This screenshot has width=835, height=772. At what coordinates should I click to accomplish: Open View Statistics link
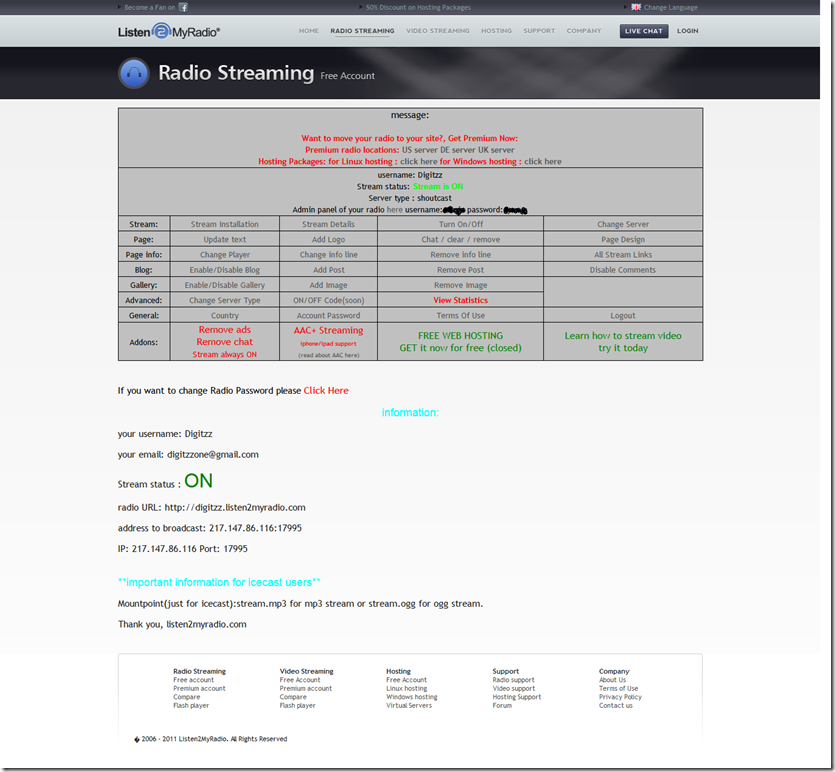[x=461, y=300]
